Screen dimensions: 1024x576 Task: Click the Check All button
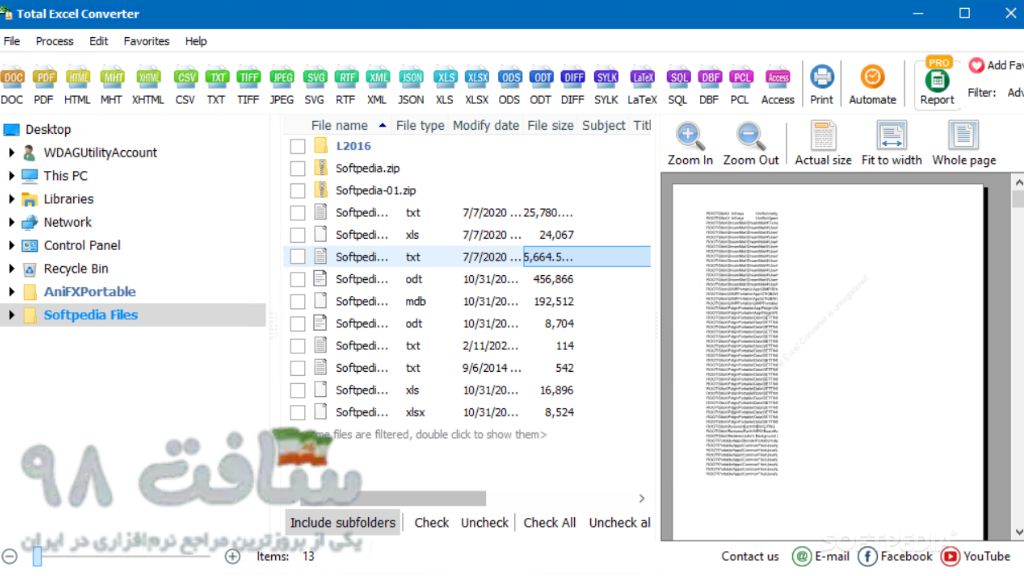[549, 522]
